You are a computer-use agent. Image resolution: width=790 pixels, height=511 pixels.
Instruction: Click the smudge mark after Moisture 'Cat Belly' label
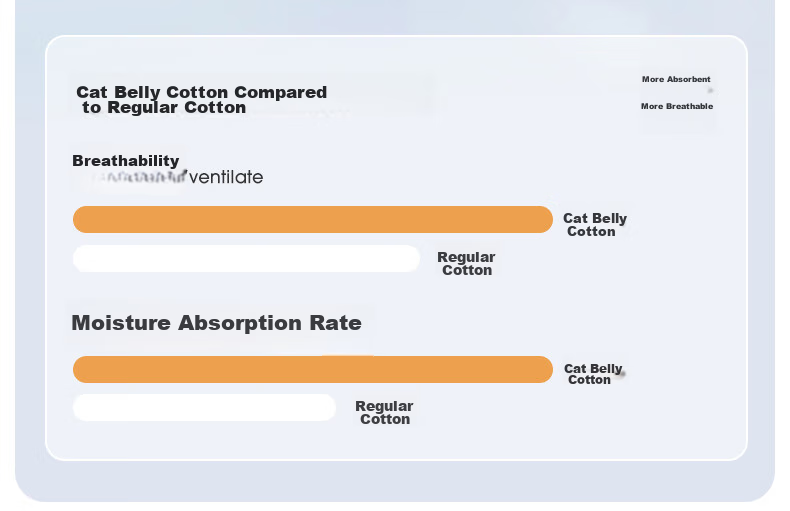pyautogui.click(x=623, y=373)
